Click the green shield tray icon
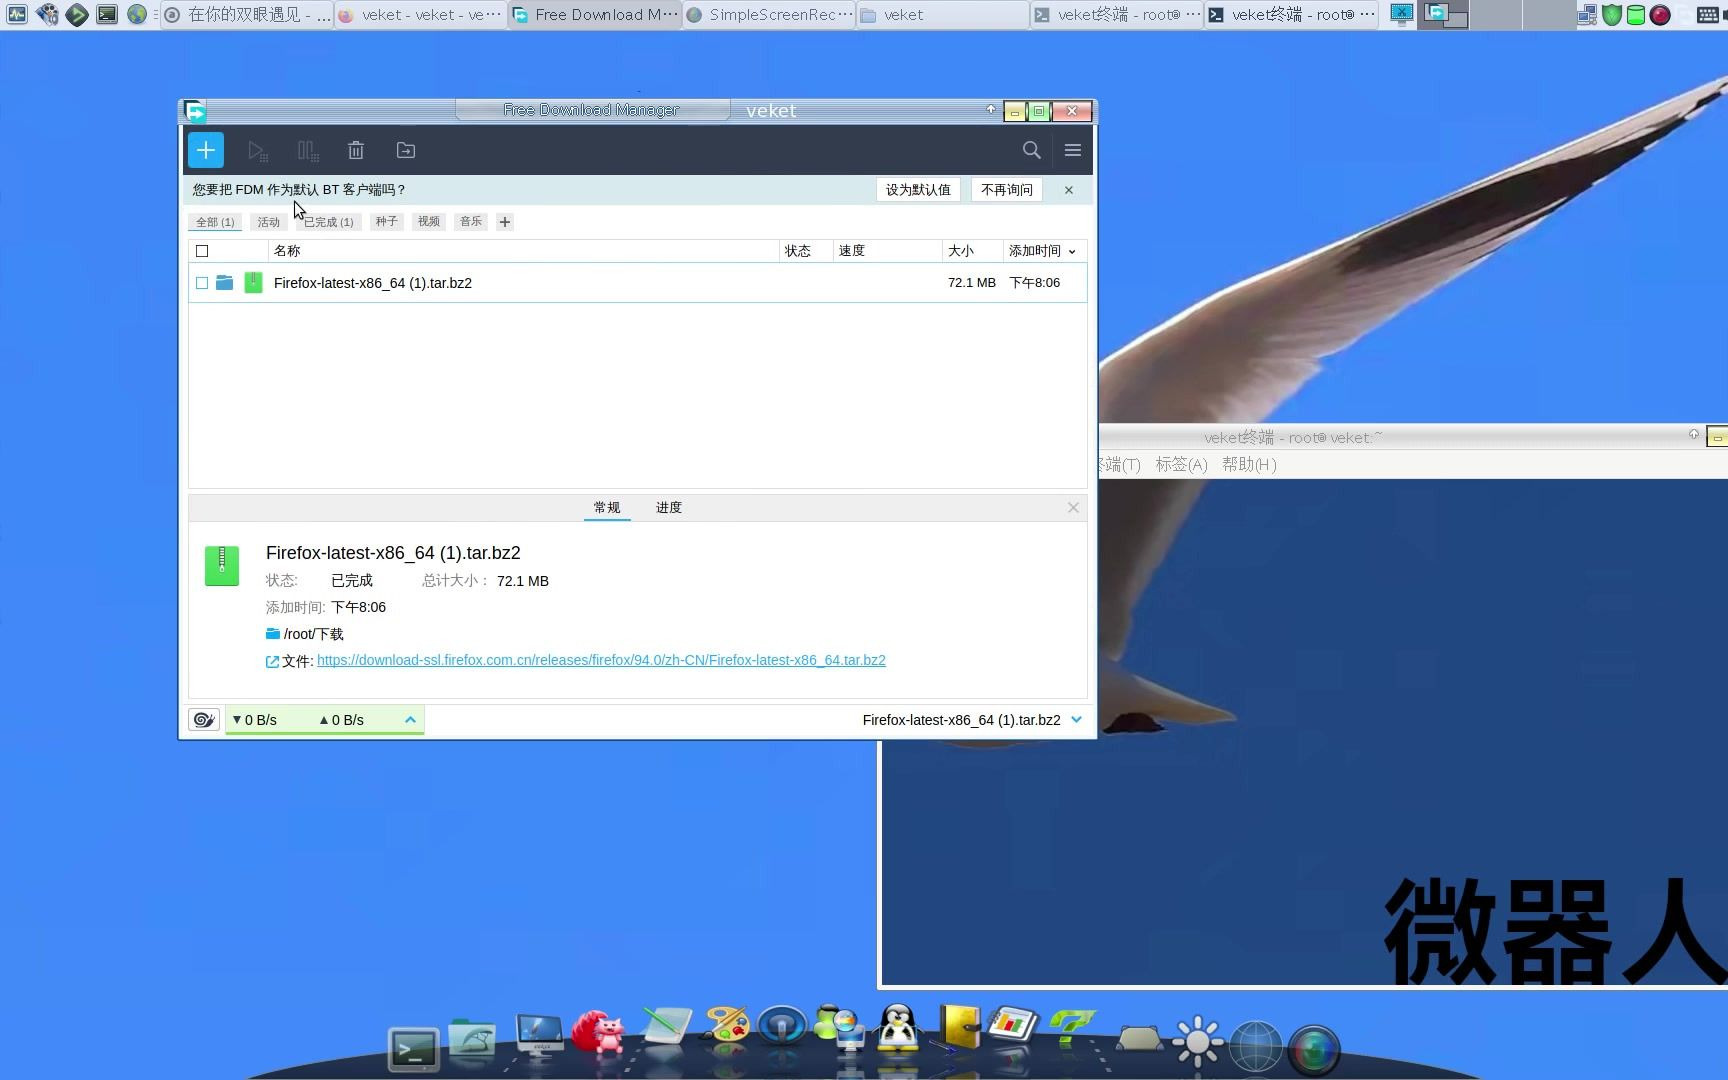 pos(1612,15)
